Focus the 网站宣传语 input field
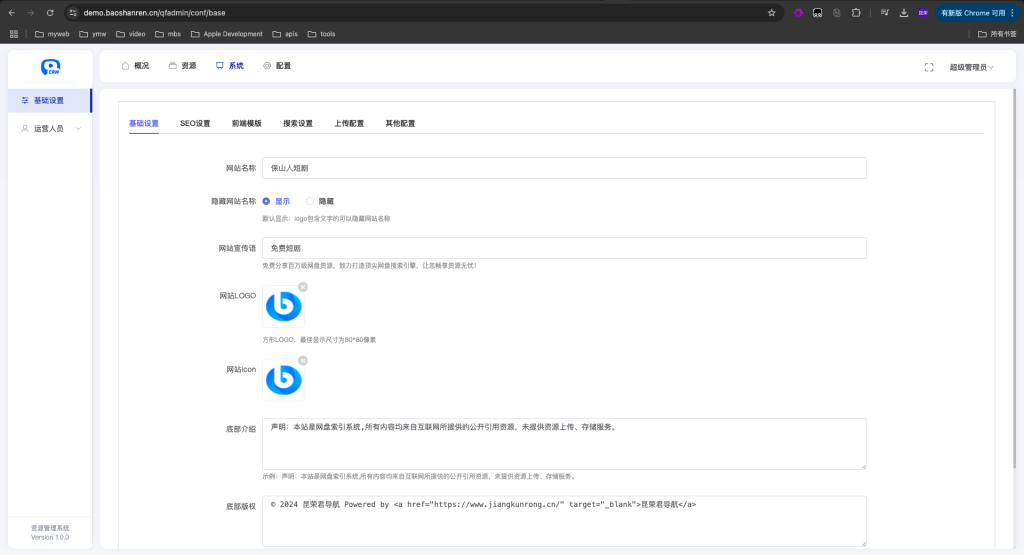1024x555 pixels. (x=564, y=248)
